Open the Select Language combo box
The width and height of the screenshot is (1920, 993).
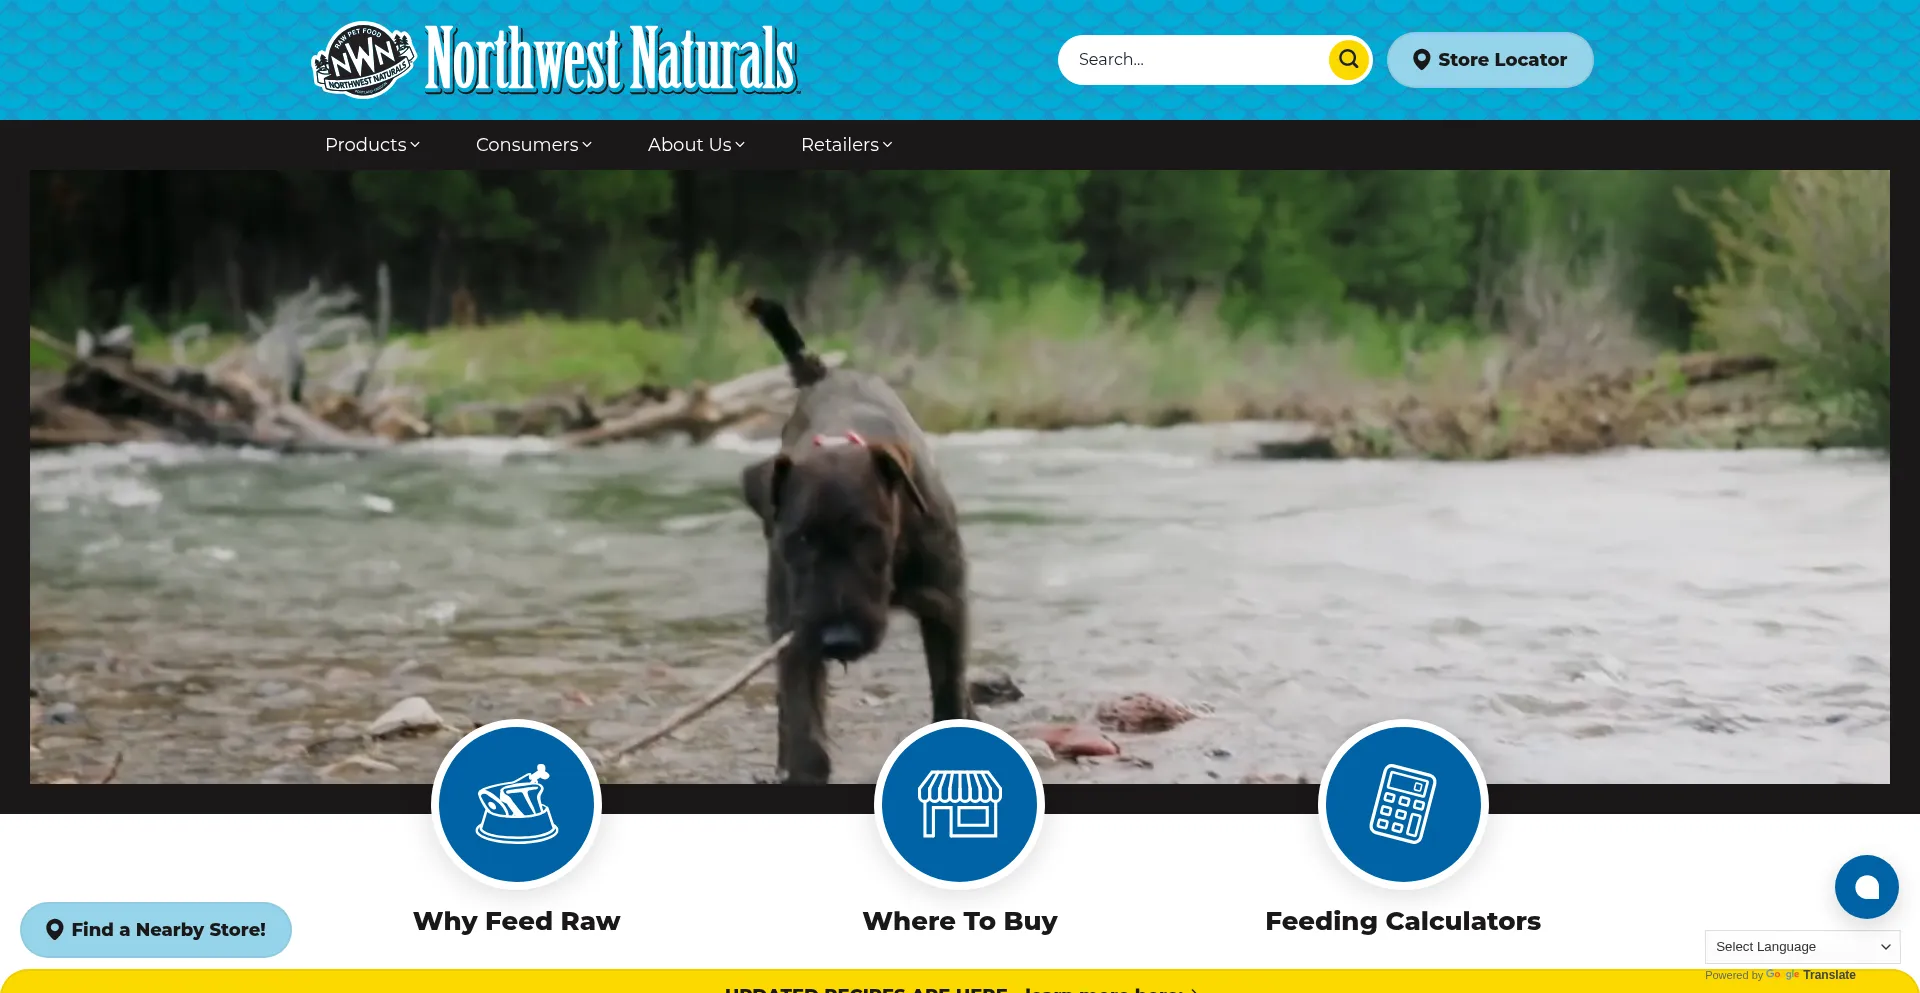coord(1802,947)
